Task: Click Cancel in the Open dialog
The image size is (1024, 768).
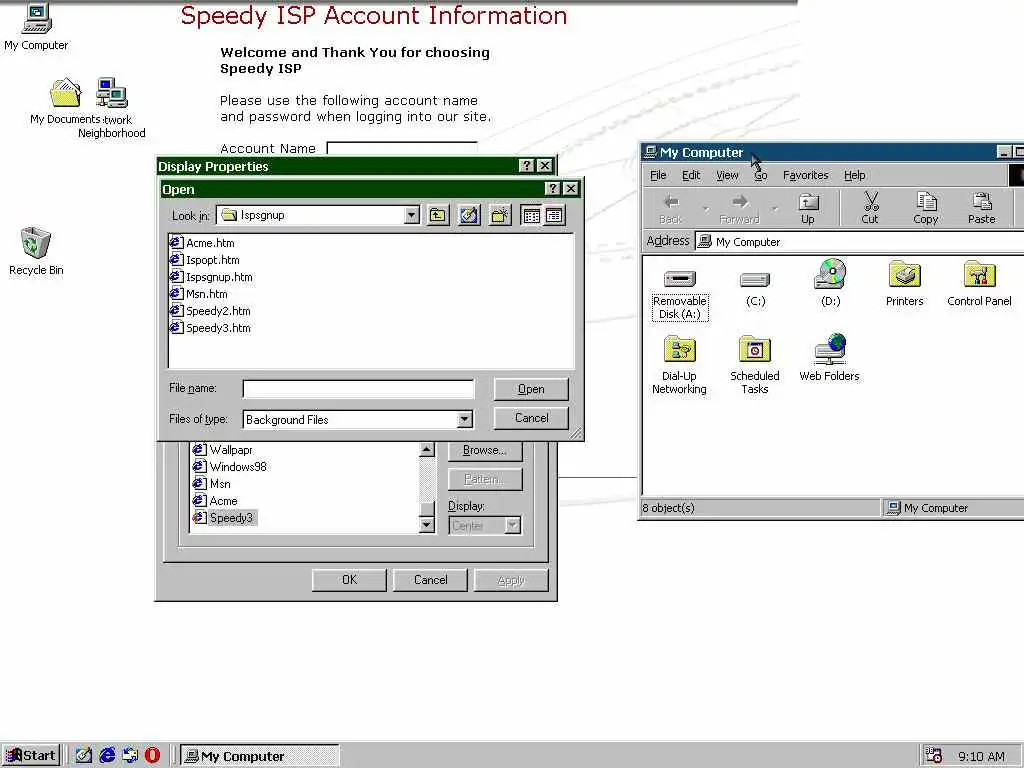Action: [x=531, y=418]
